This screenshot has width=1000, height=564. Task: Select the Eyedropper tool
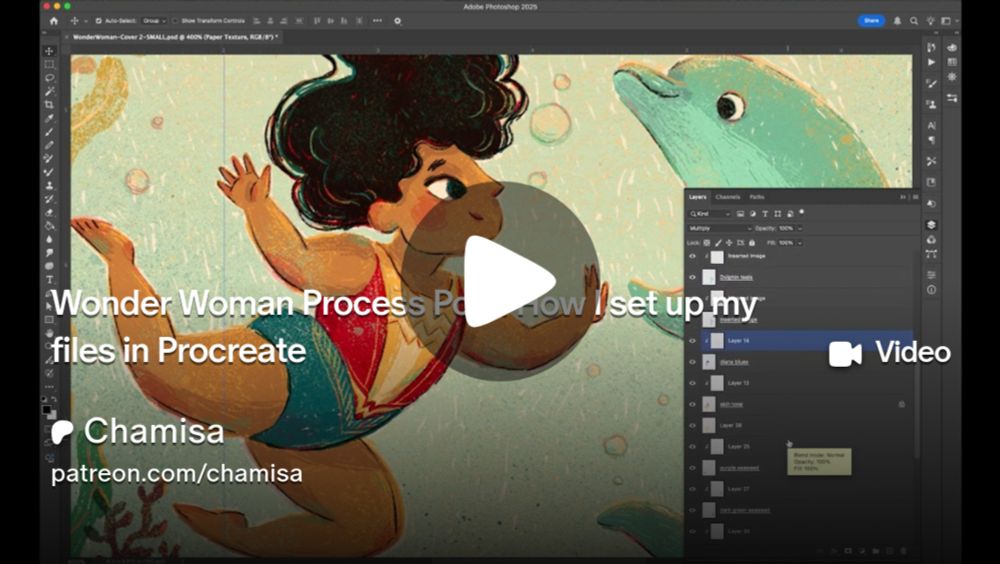(49, 118)
